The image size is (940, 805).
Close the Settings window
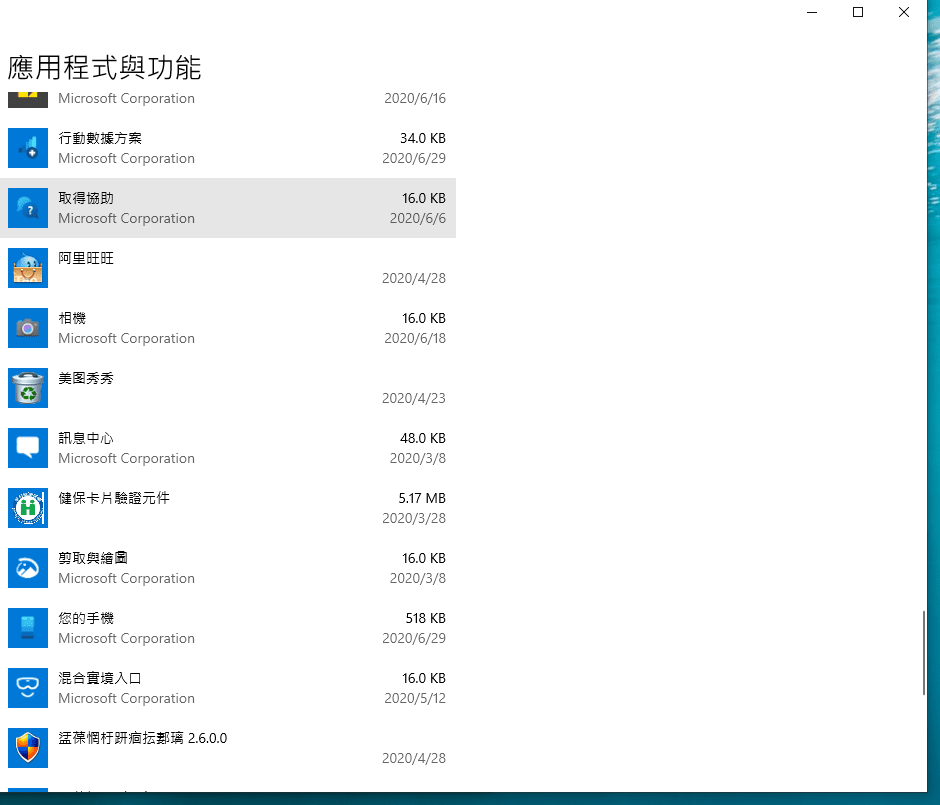click(x=903, y=12)
